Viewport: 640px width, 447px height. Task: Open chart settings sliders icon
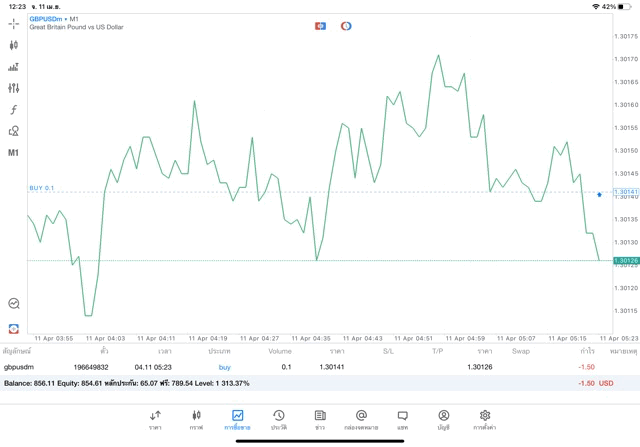pos(13,88)
